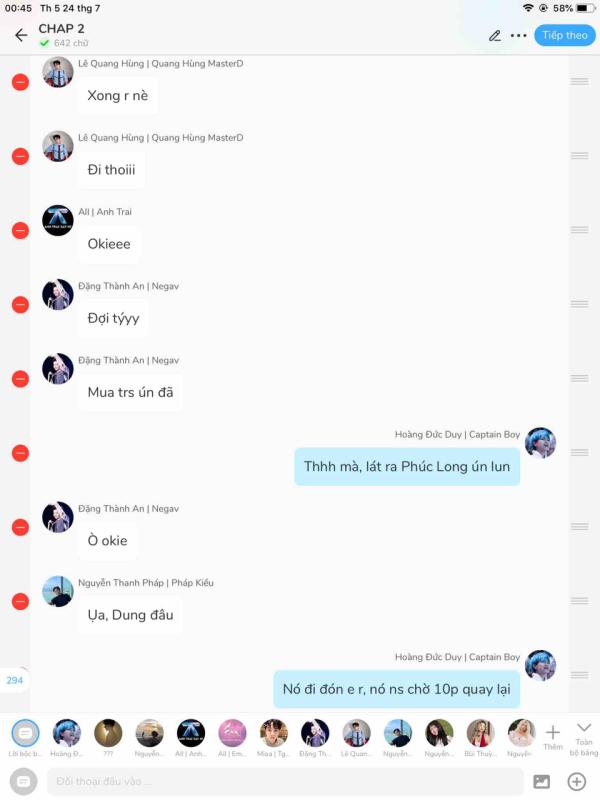600x800 pixels.
Task: Remove the "Okieee" message with red minus
Action: pos(20,231)
